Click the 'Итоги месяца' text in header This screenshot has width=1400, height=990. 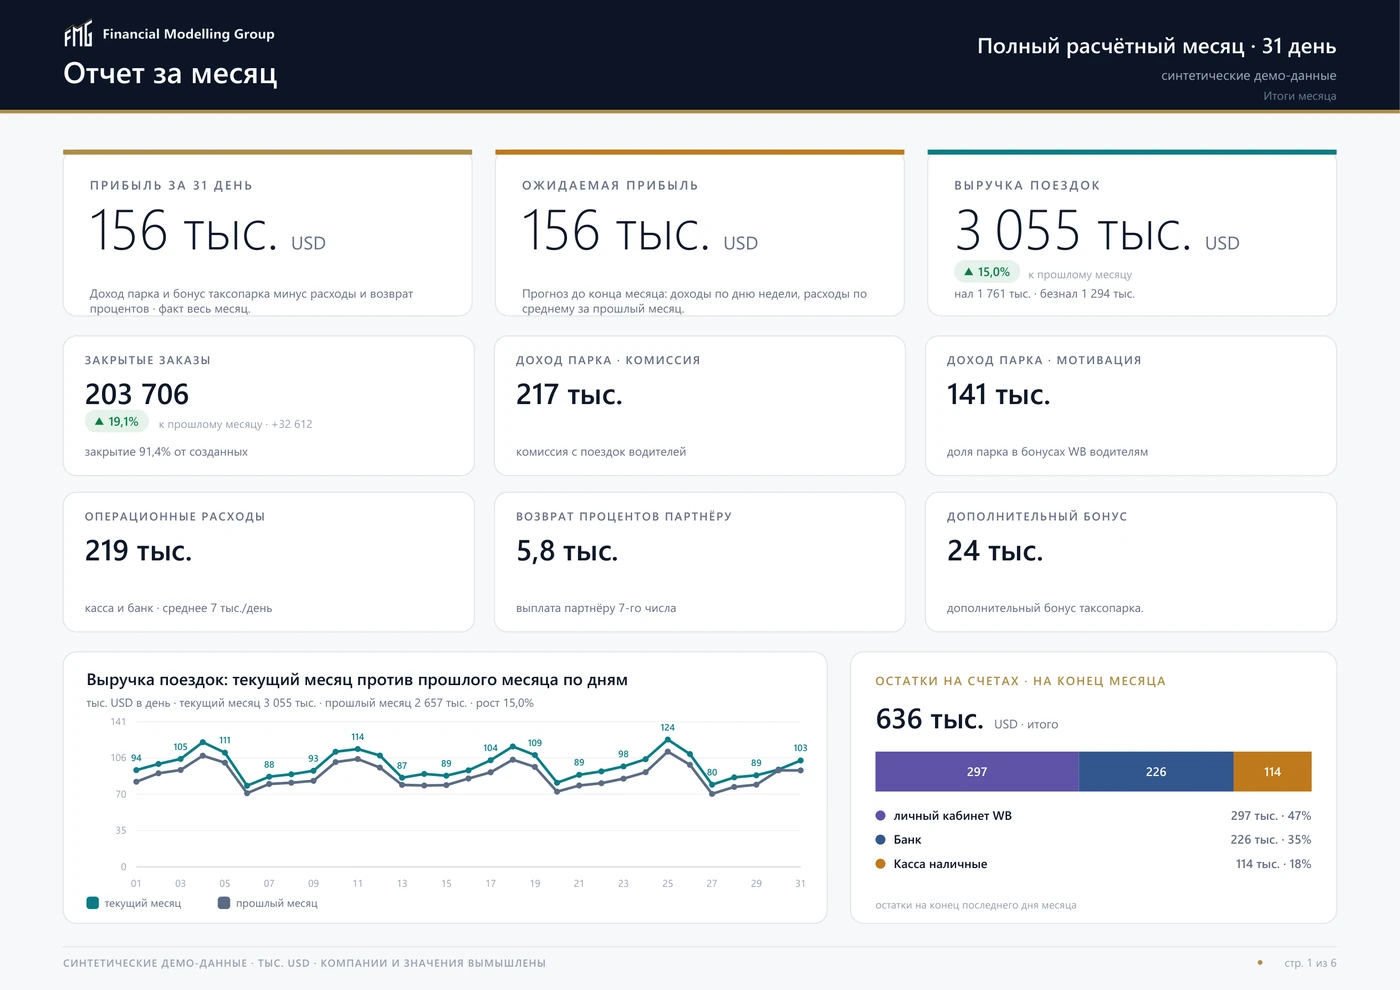click(x=1299, y=96)
